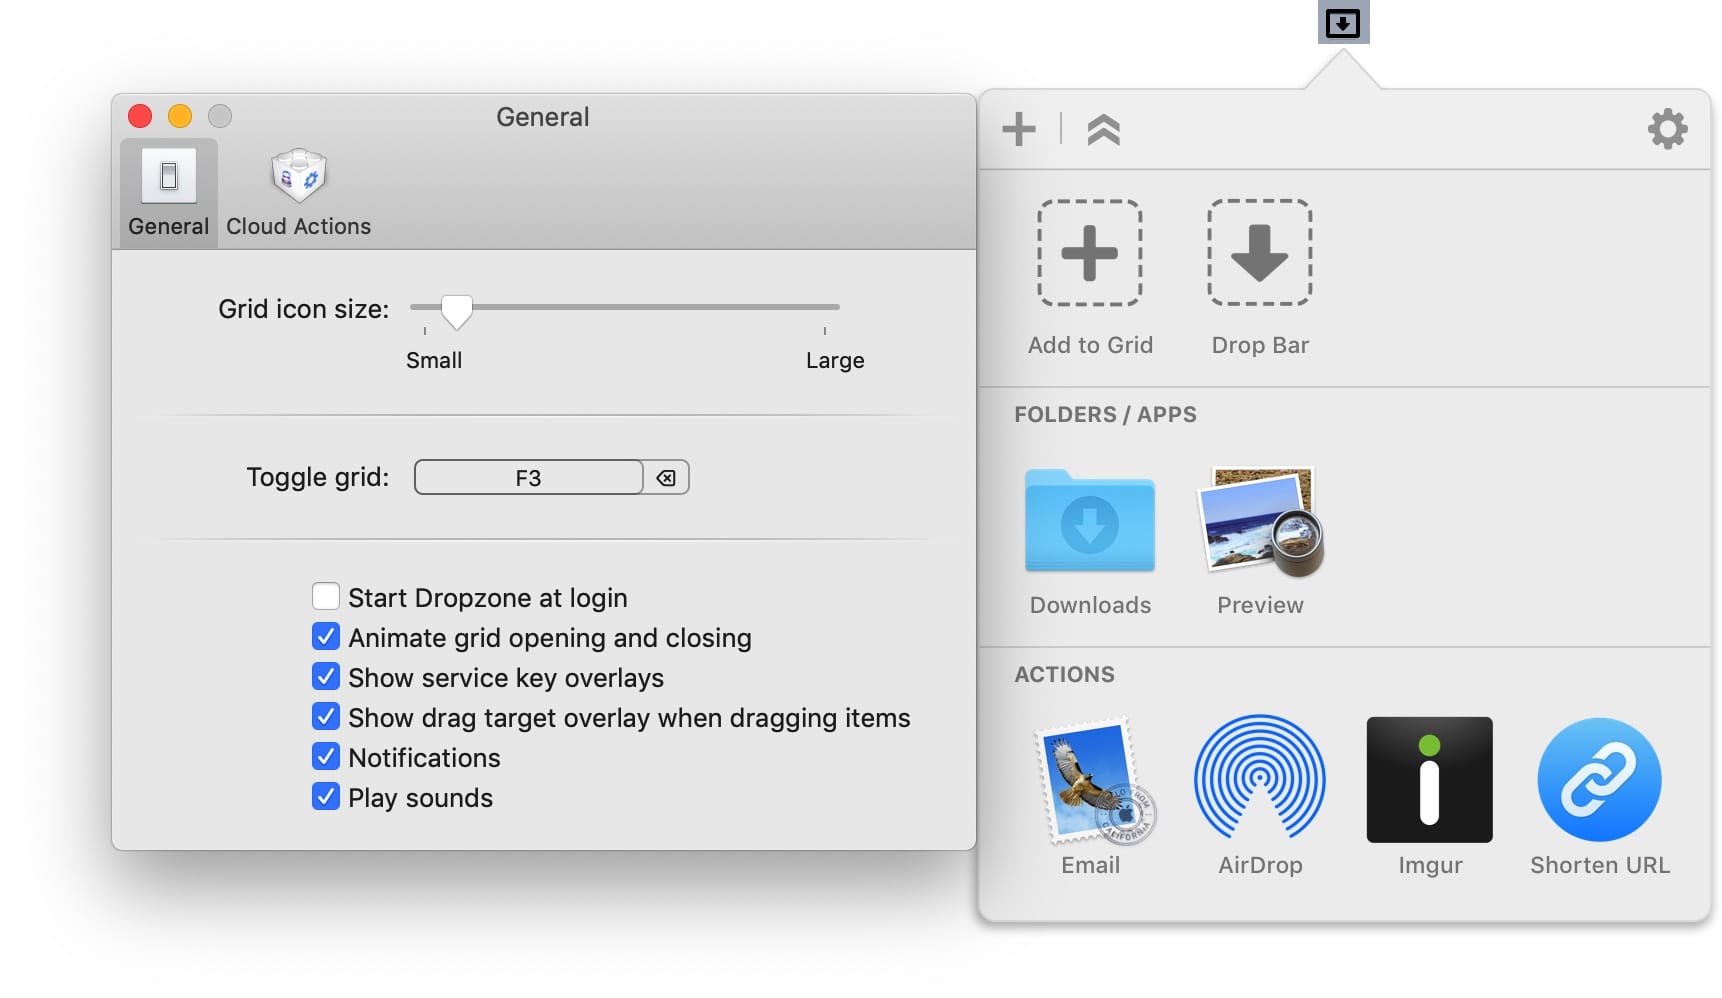Image resolution: width=1722 pixels, height=998 pixels.
Task: Select the Drop Bar target
Action: [x=1259, y=253]
